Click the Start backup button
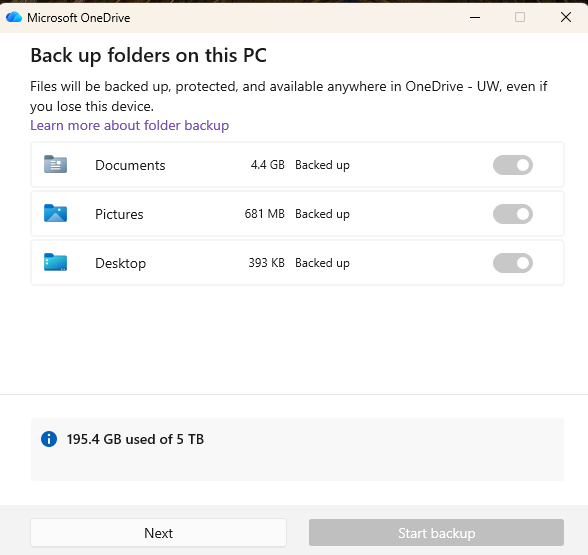Viewport: 588px width, 555px height. (x=436, y=533)
